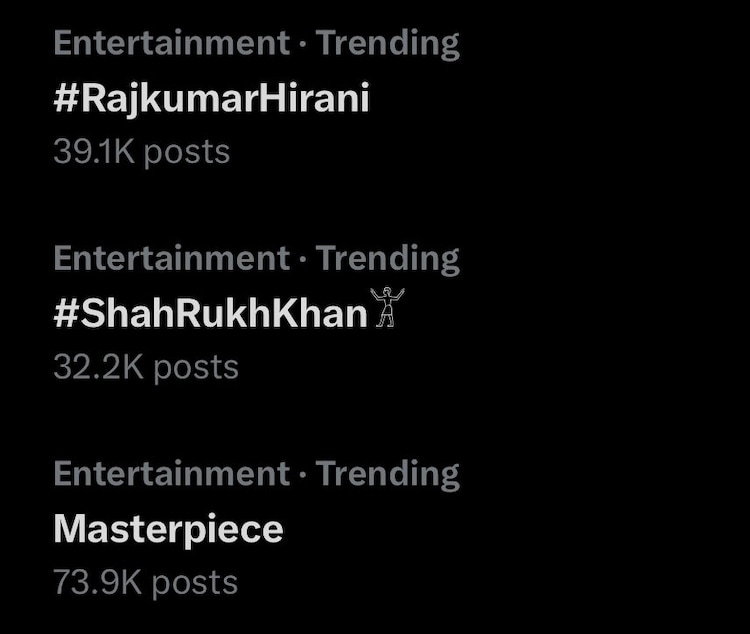This screenshot has width=750, height=634.
Task: Click the 73.9K figure under Masterpiece
Action: point(98,582)
